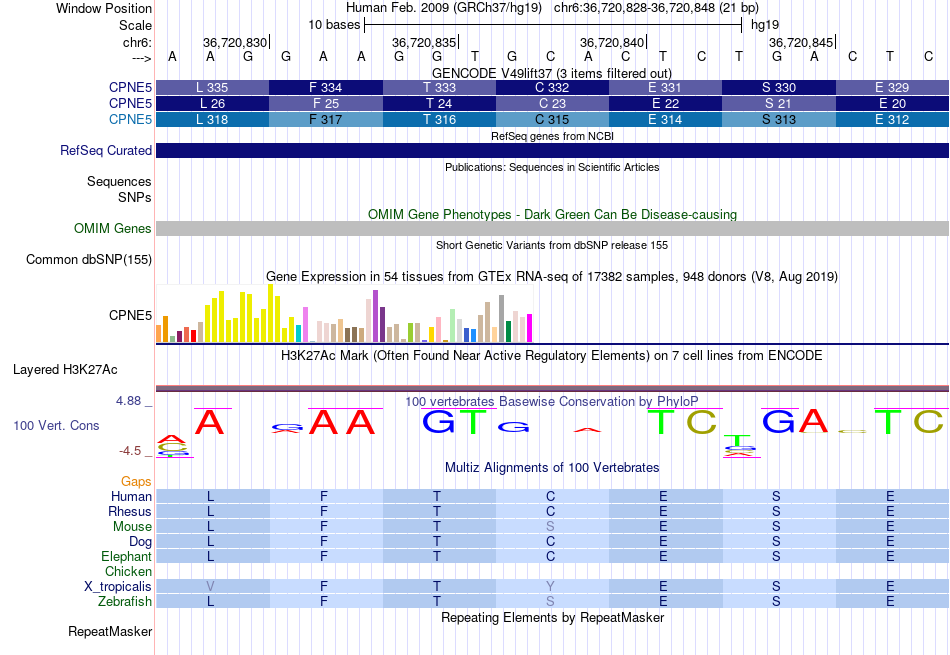Click the Mouse species label
Image resolution: width=950 pixels, height=655 pixels.
[132, 527]
